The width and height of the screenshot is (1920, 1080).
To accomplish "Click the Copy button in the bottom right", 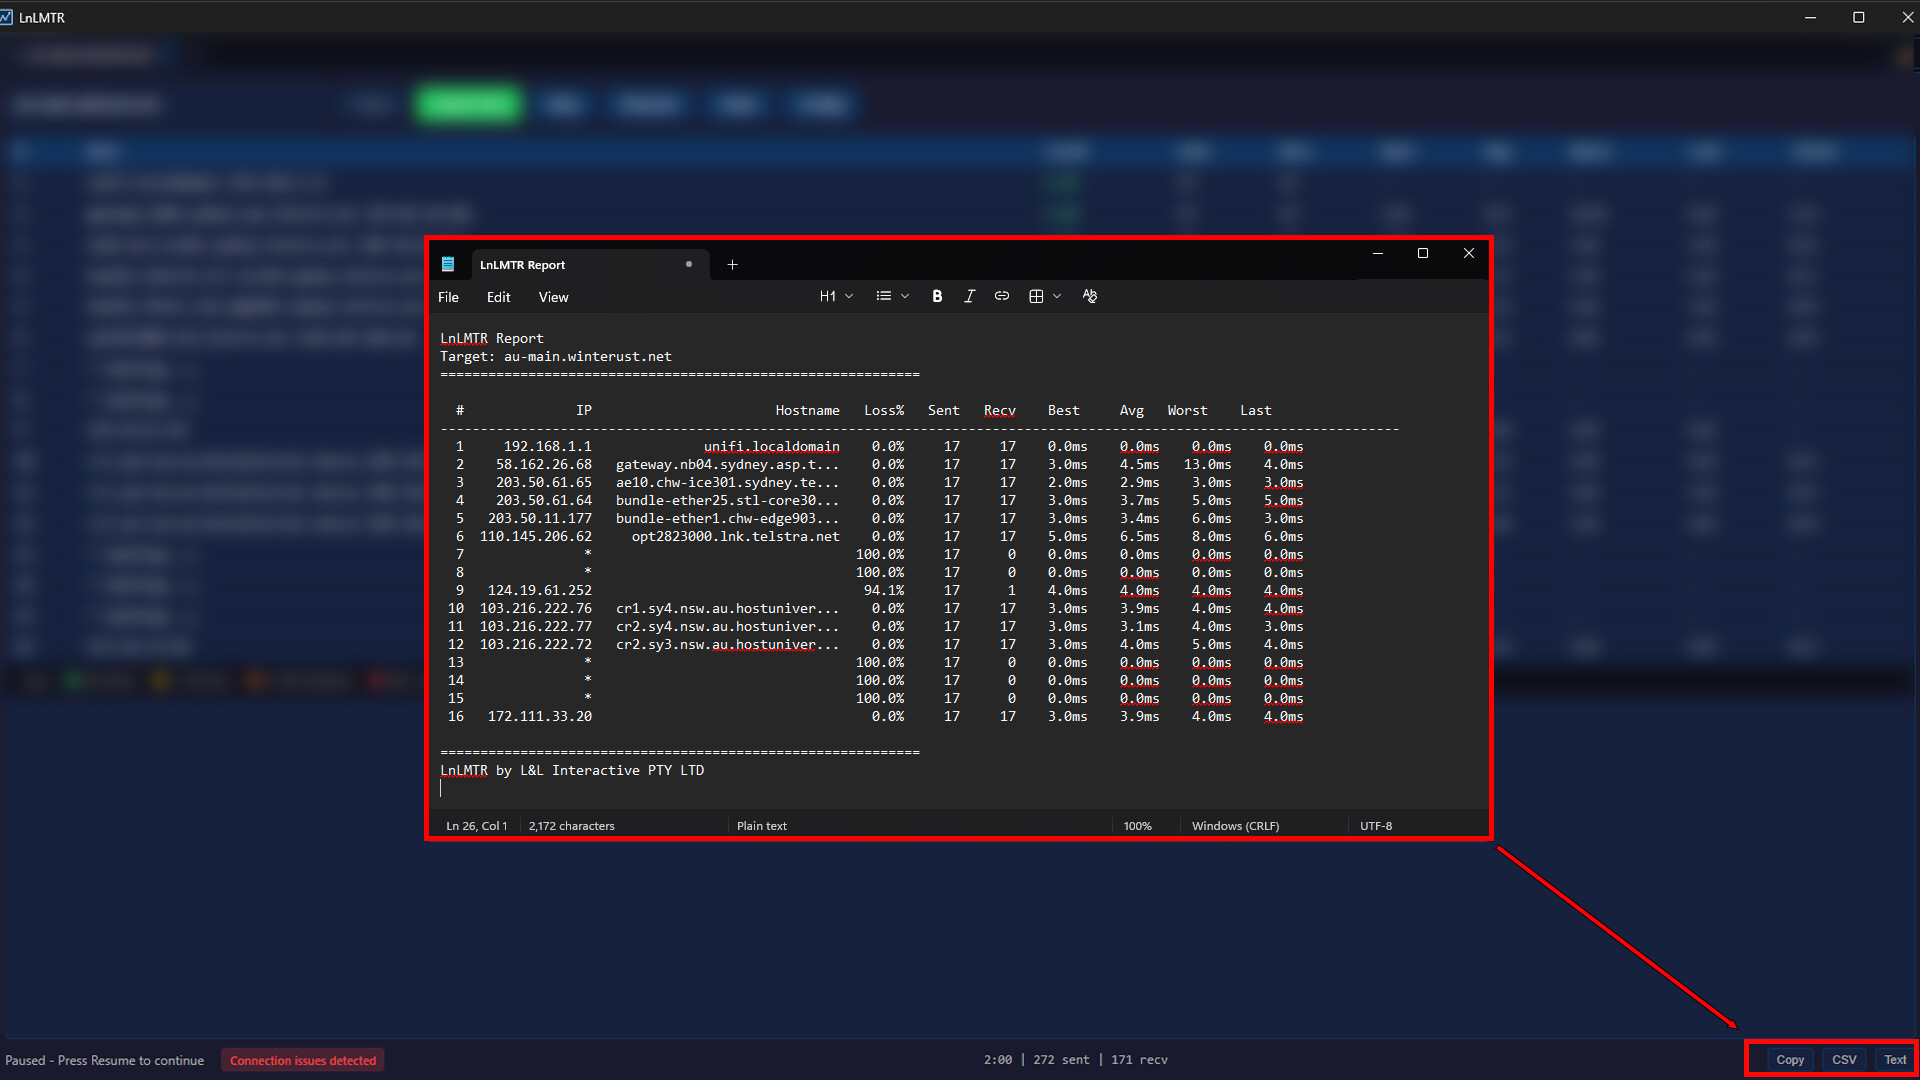I will (x=1789, y=1059).
